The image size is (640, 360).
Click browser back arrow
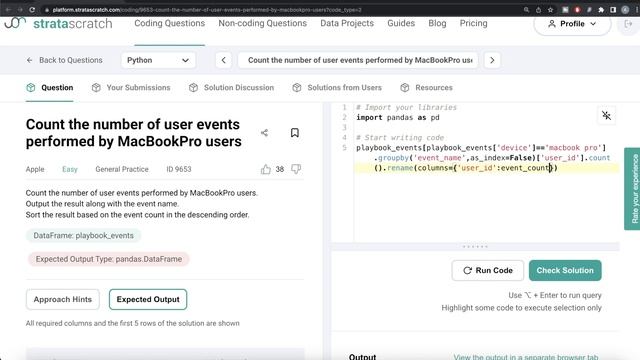[8, 9]
